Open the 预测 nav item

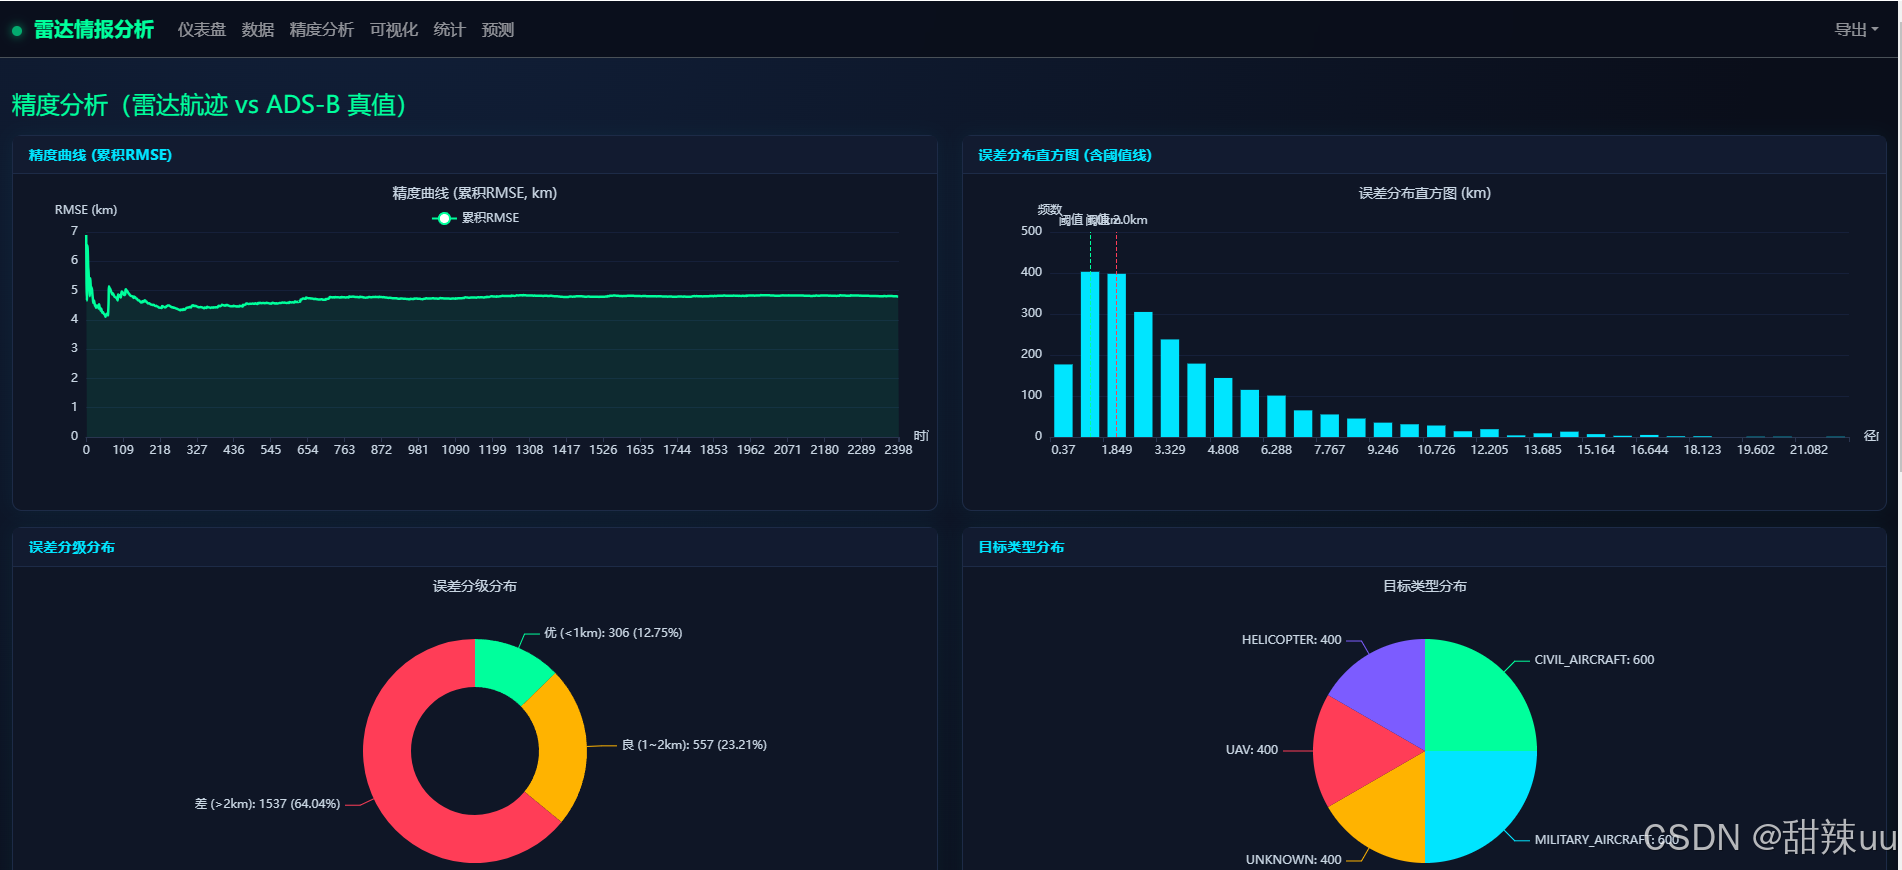click(498, 30)
